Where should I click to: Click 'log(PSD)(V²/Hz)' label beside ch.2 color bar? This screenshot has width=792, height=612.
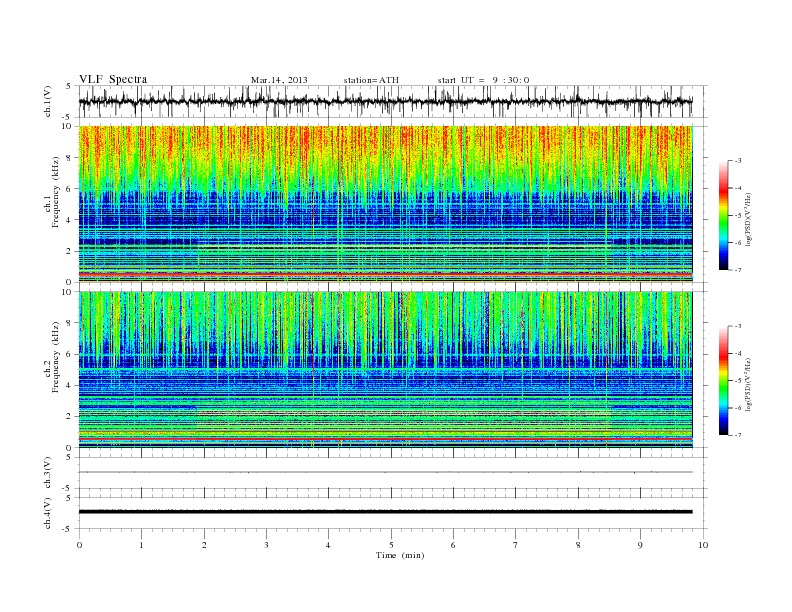click(x=749, y=385)
